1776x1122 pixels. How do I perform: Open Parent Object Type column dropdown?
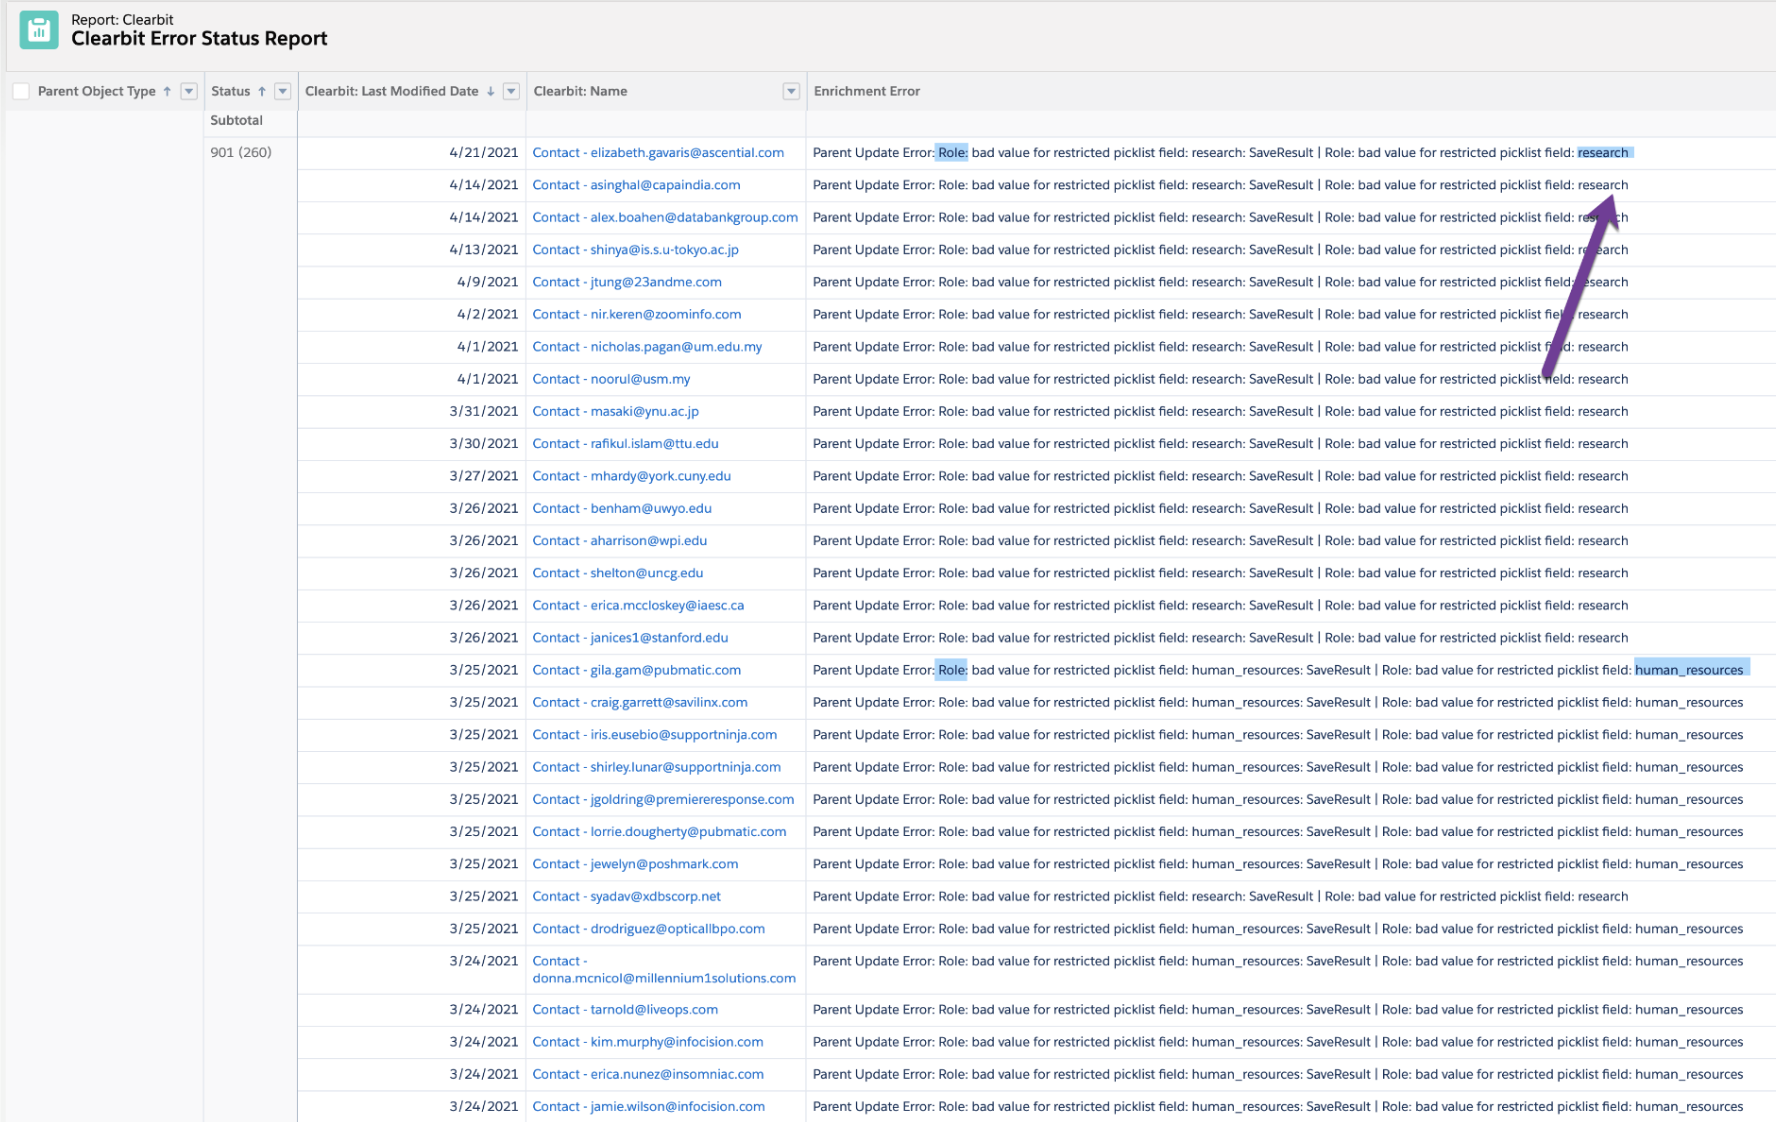188,91
